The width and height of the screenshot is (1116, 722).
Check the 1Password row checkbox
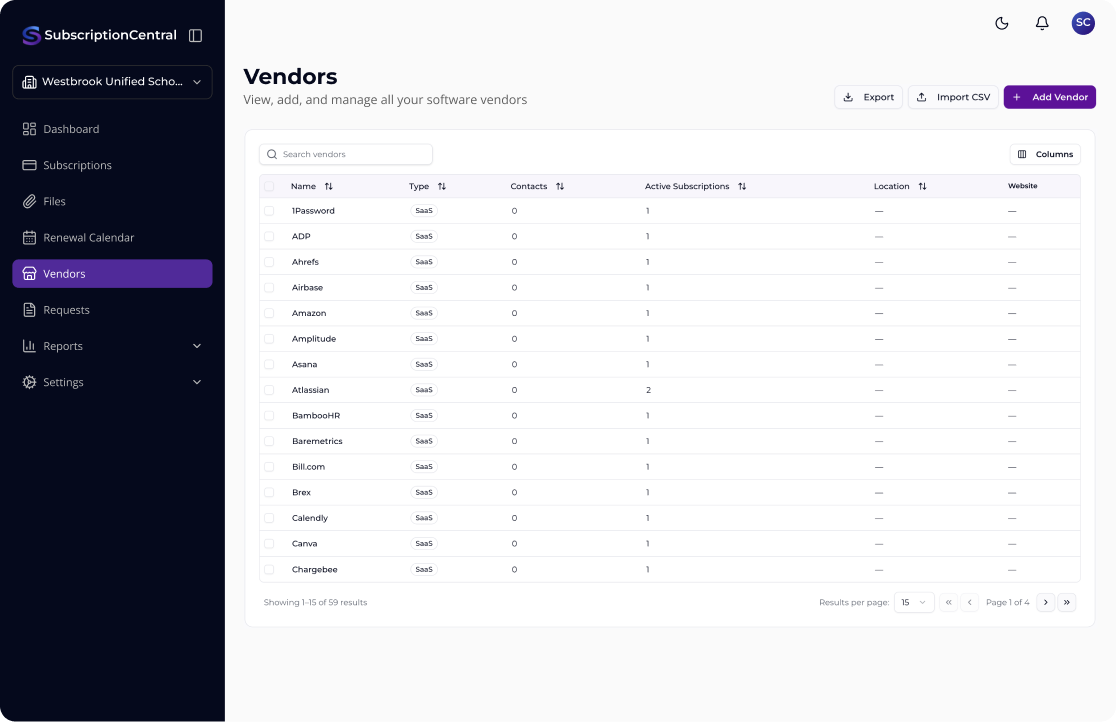[x=269, y=211]
